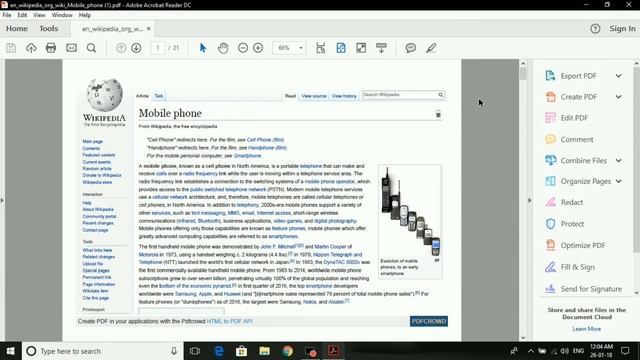Open Send for Signature tool
This screenshot has height=360, width=640.
point(591,289)
